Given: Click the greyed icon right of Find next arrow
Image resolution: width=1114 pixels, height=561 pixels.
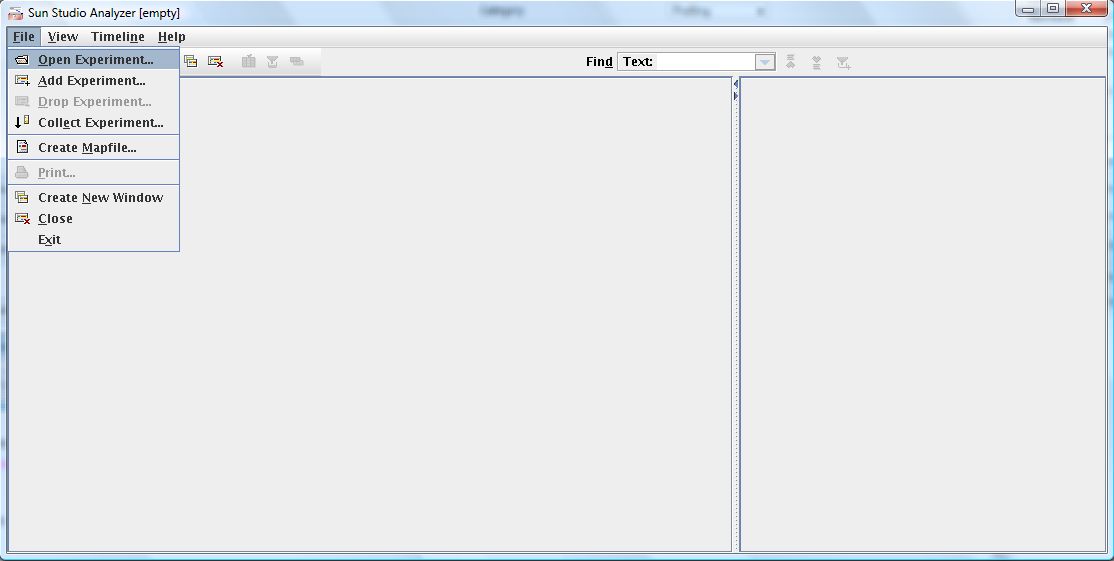Looking at the screenshot, I should tap(843, 62).
